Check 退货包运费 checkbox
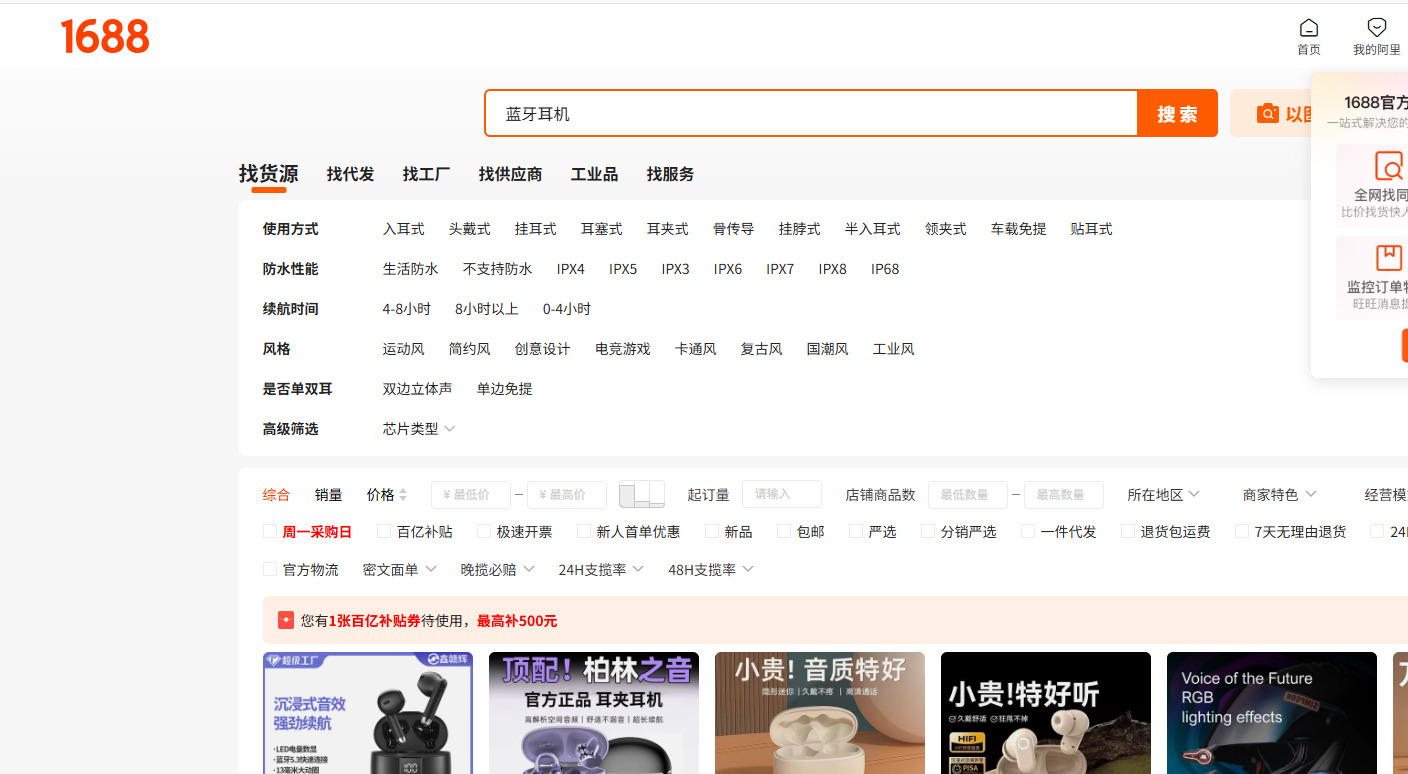Viewport: 1408px width, 774px height. [1128, 531]
